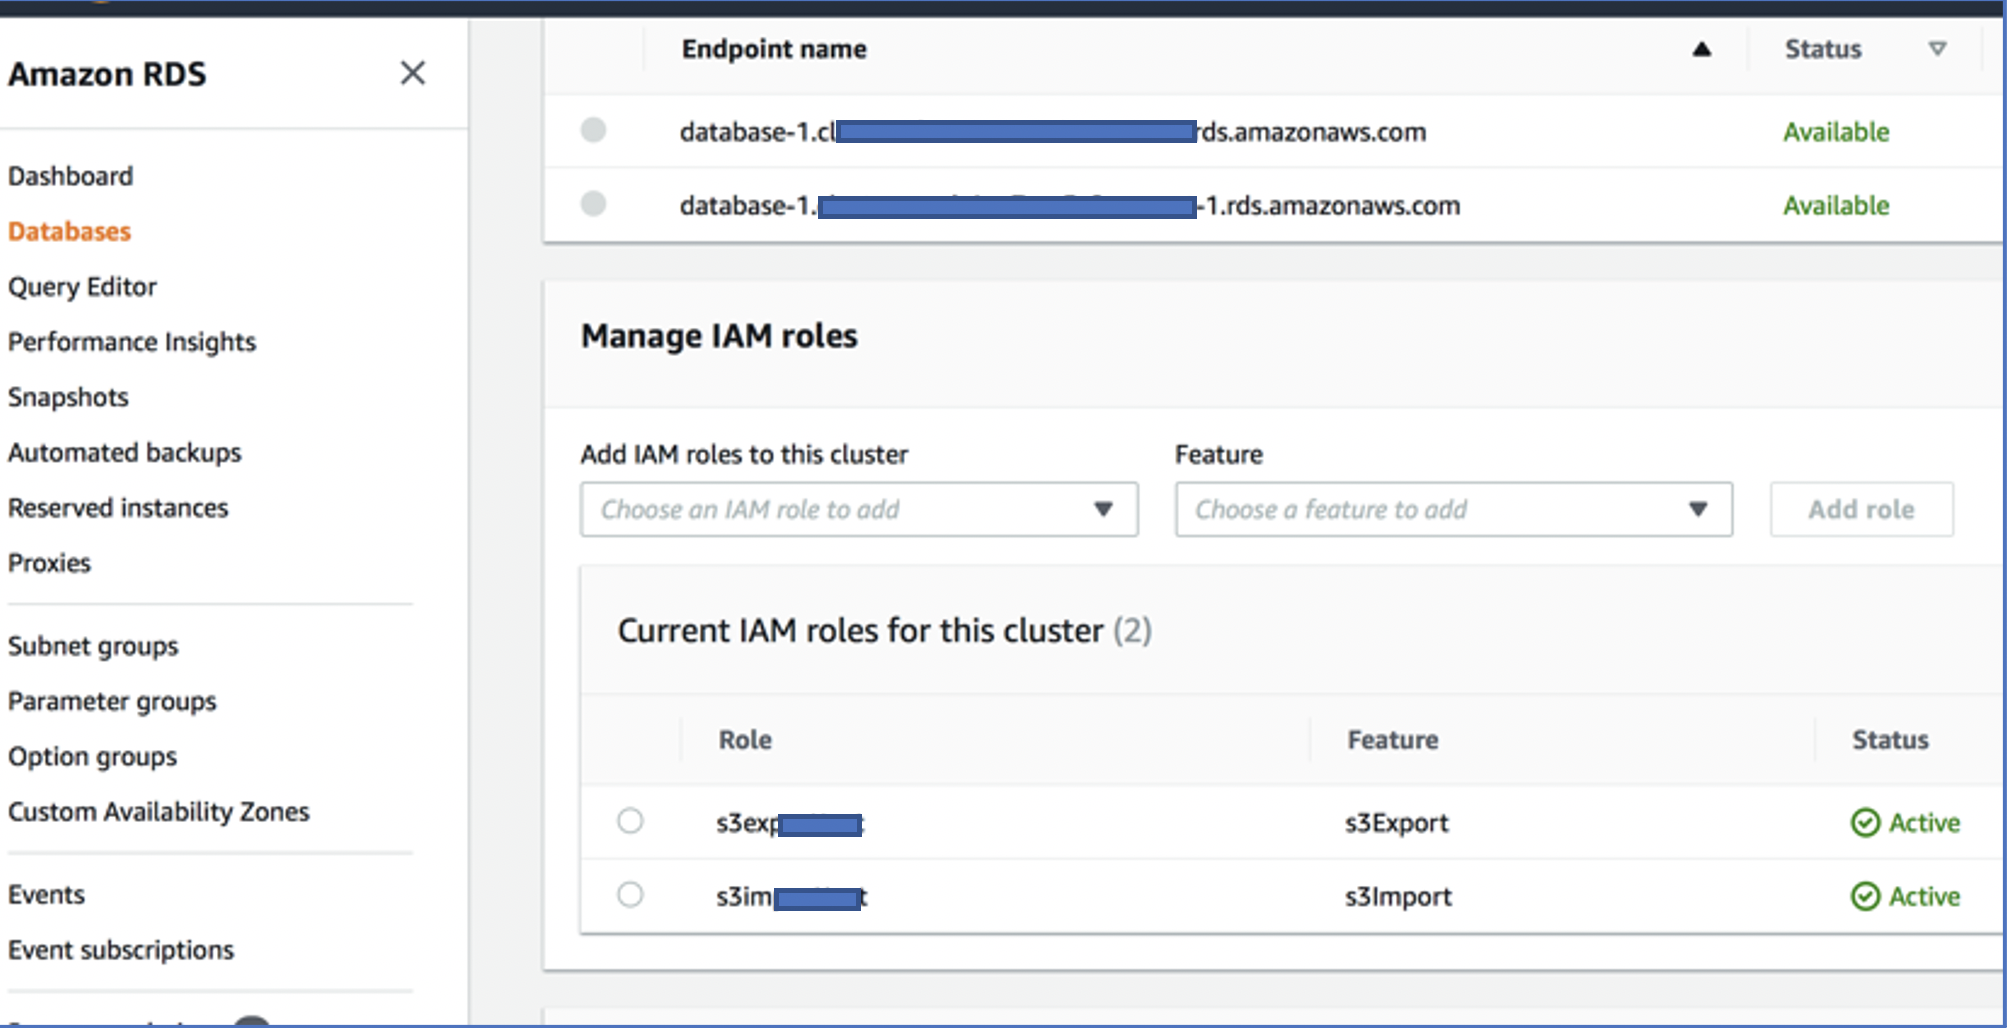
Task: Go to Parameter groups
Action: 112,701
